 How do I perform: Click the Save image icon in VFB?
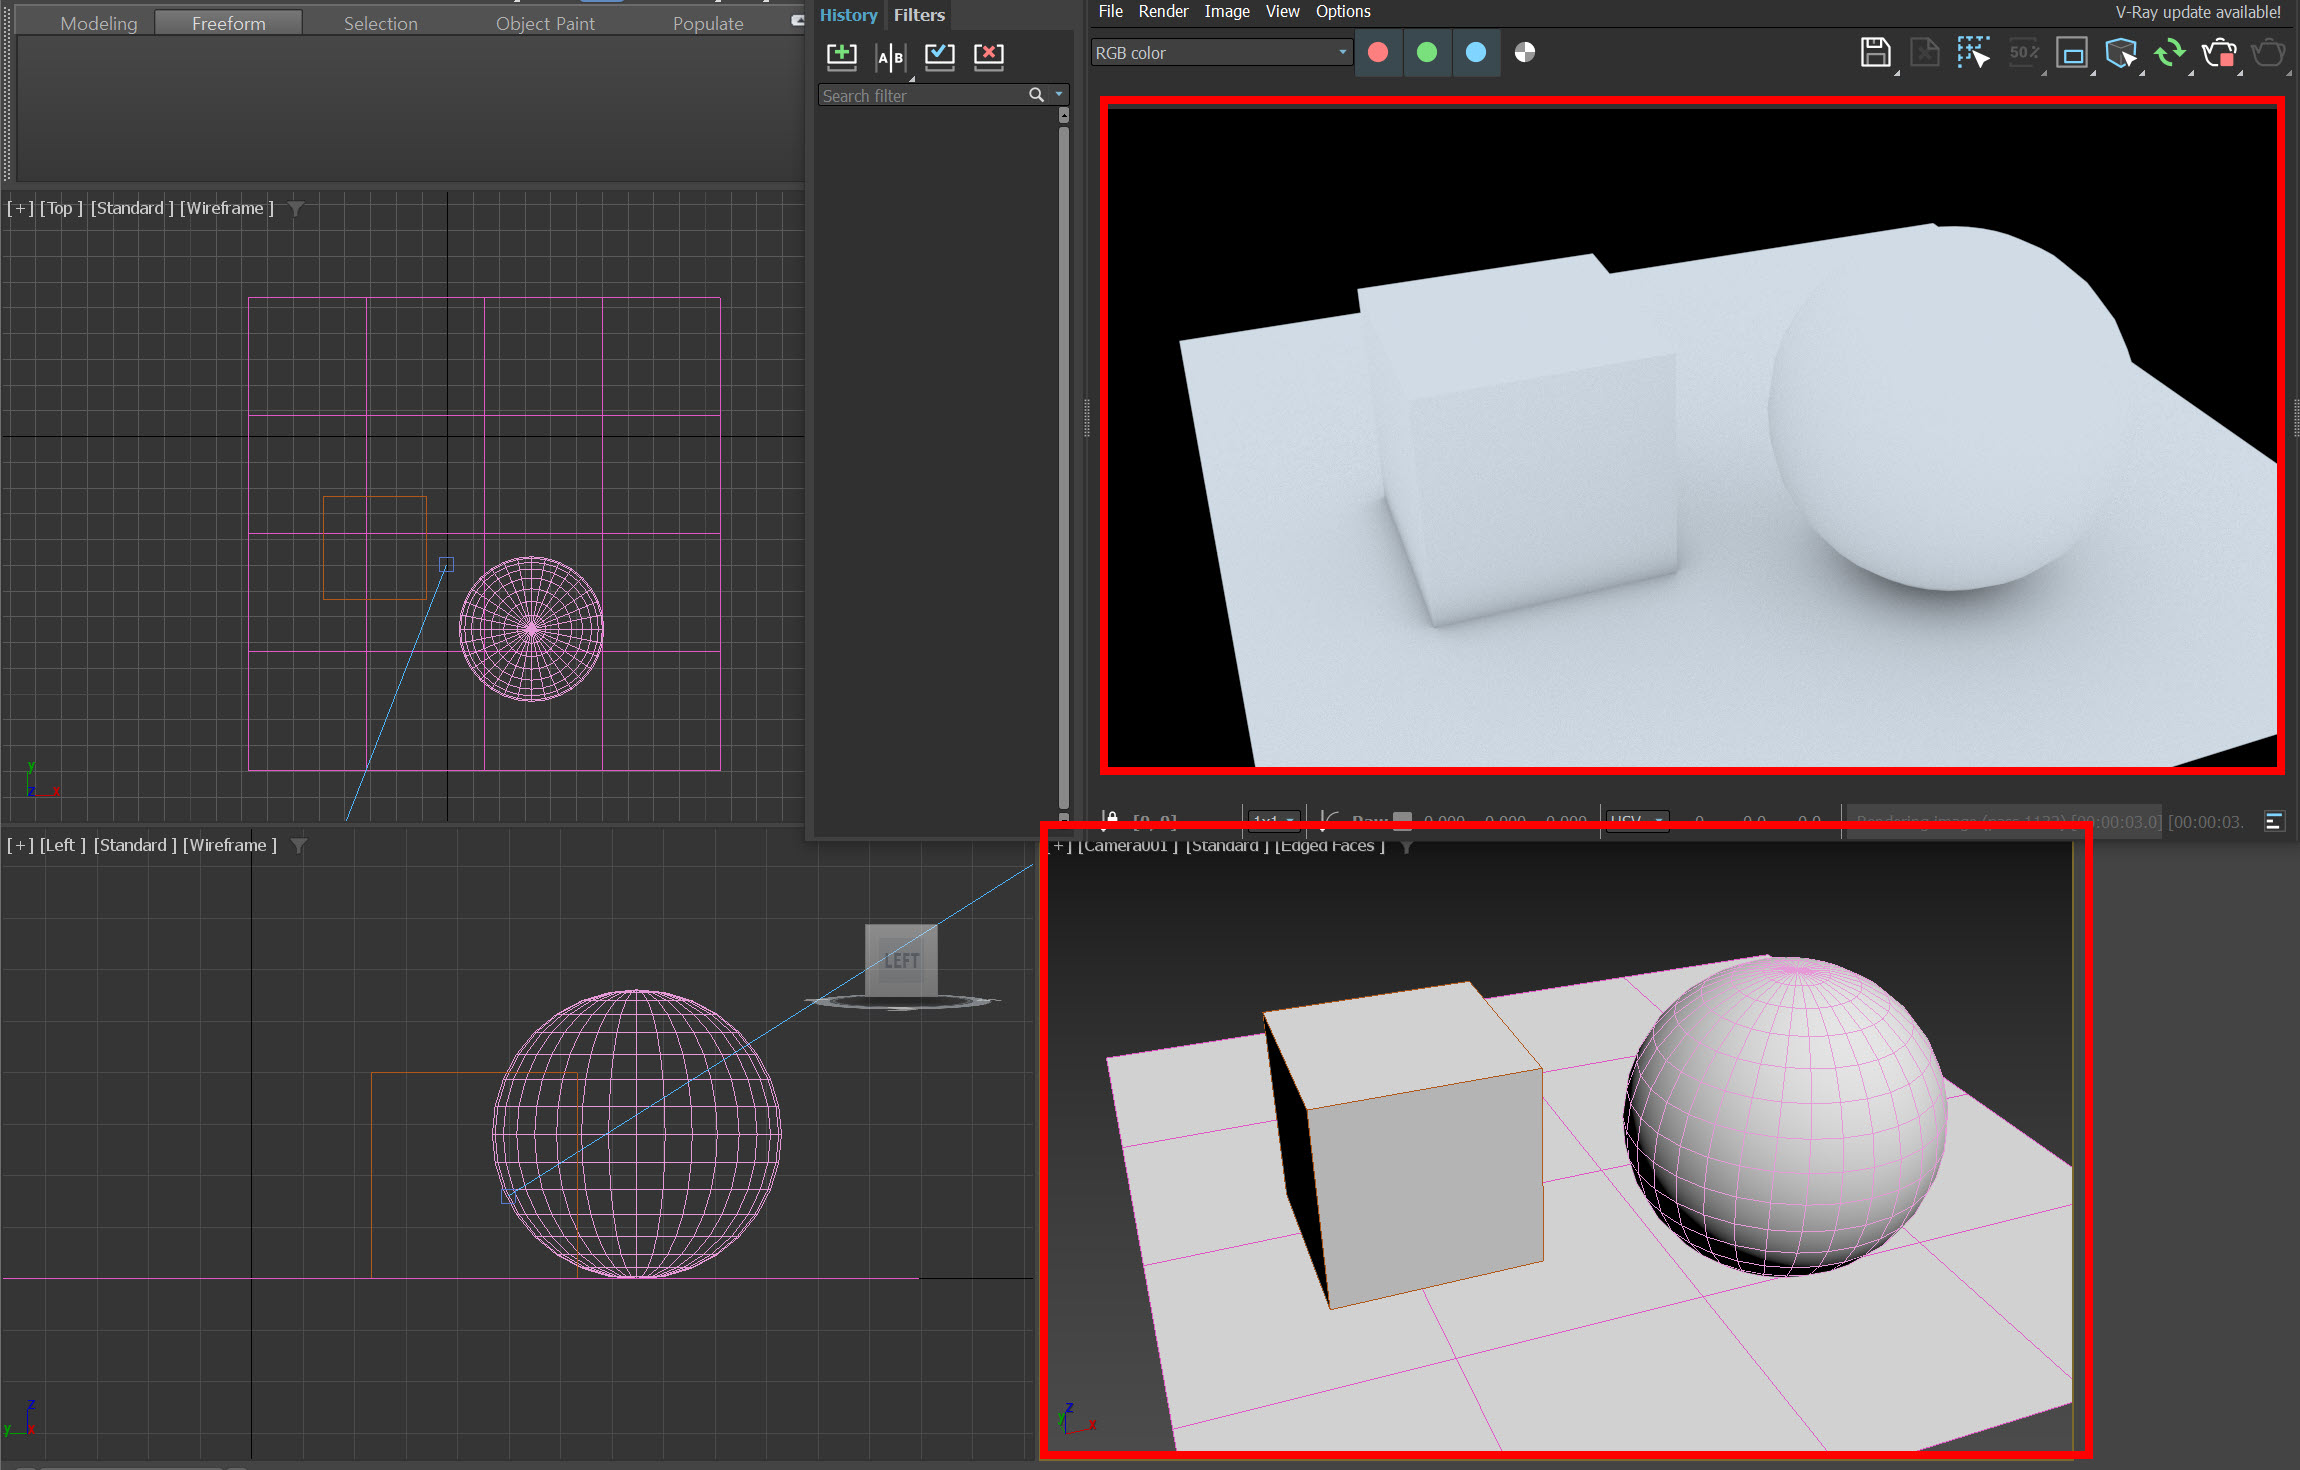[x=1875, y=53]
